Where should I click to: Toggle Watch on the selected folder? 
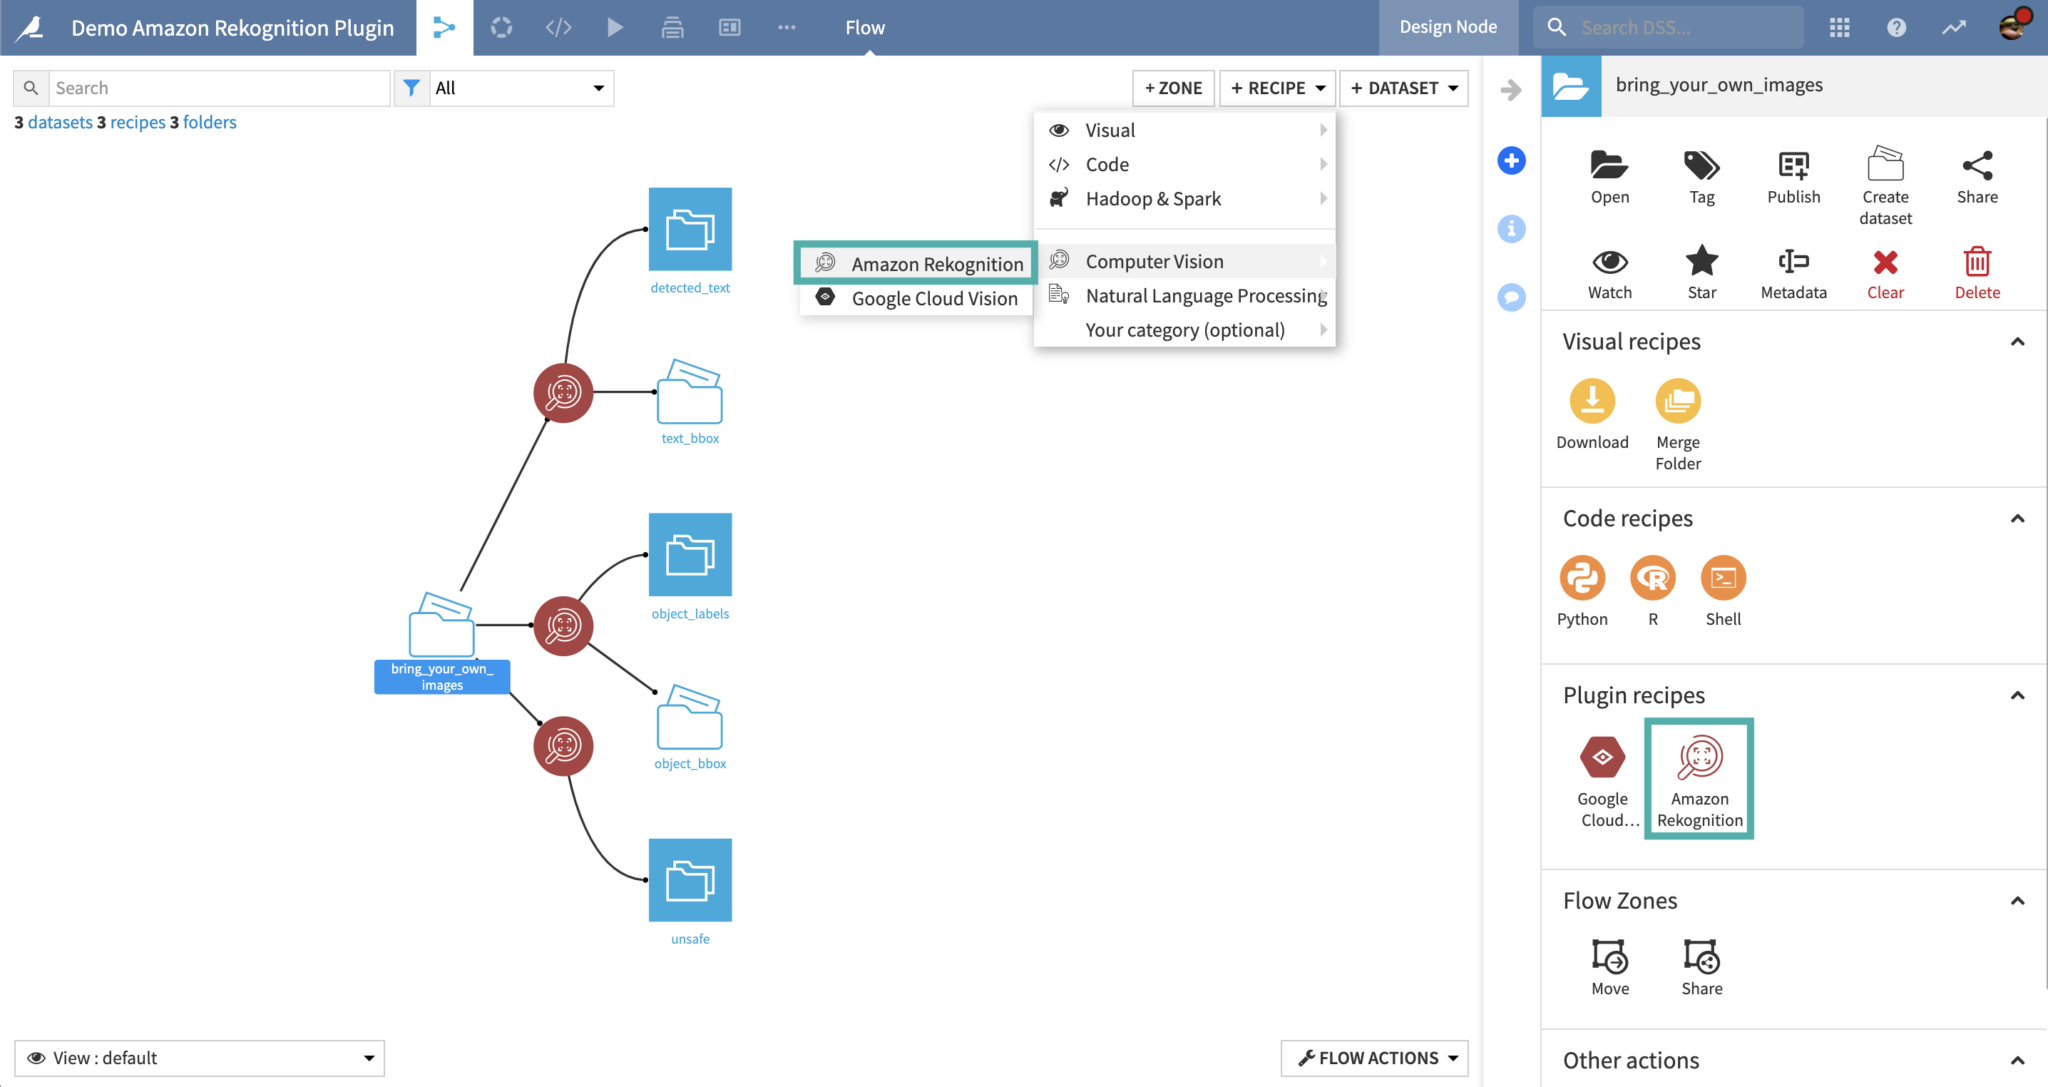[x=1609, y=262]
